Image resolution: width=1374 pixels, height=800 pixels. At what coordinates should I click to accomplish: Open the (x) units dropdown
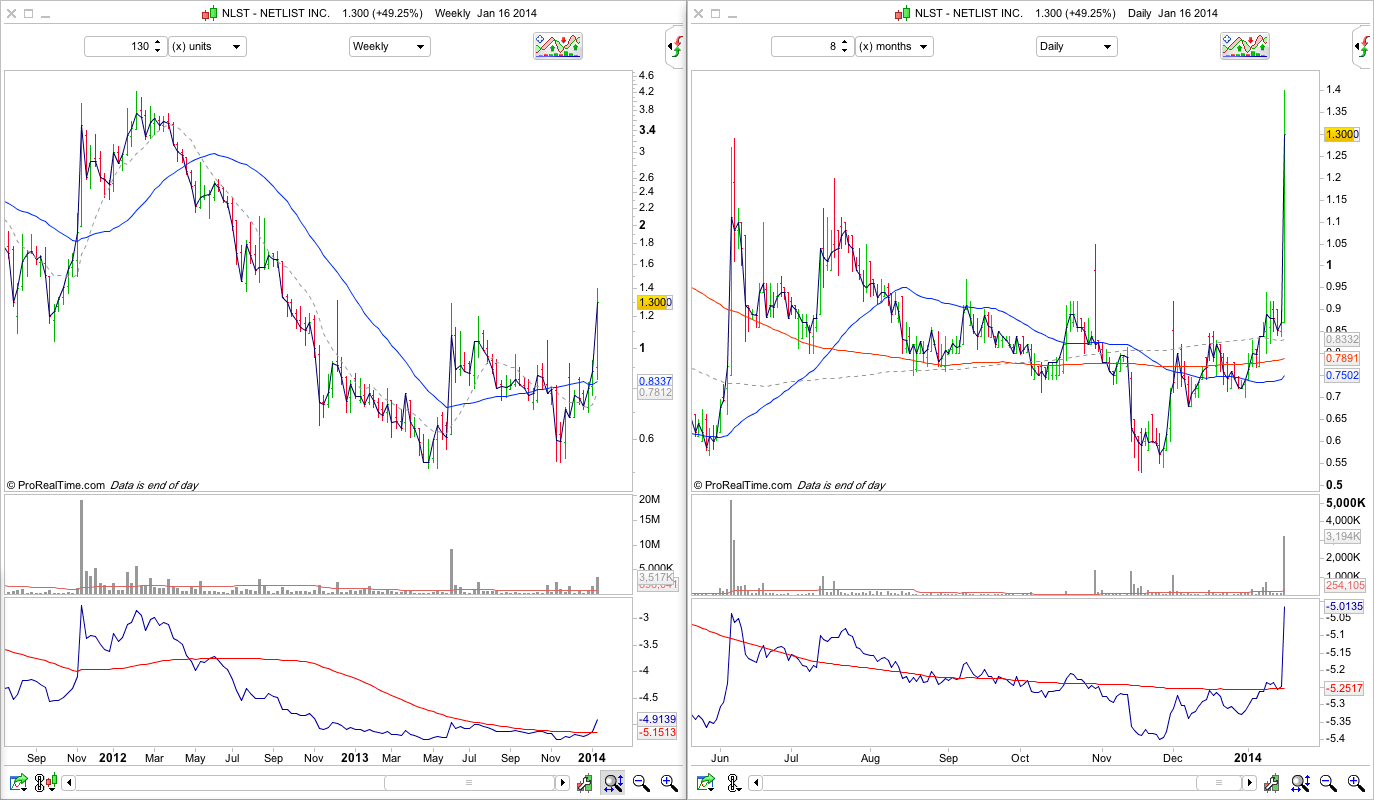pyautogui.click(x=207, y=46)
